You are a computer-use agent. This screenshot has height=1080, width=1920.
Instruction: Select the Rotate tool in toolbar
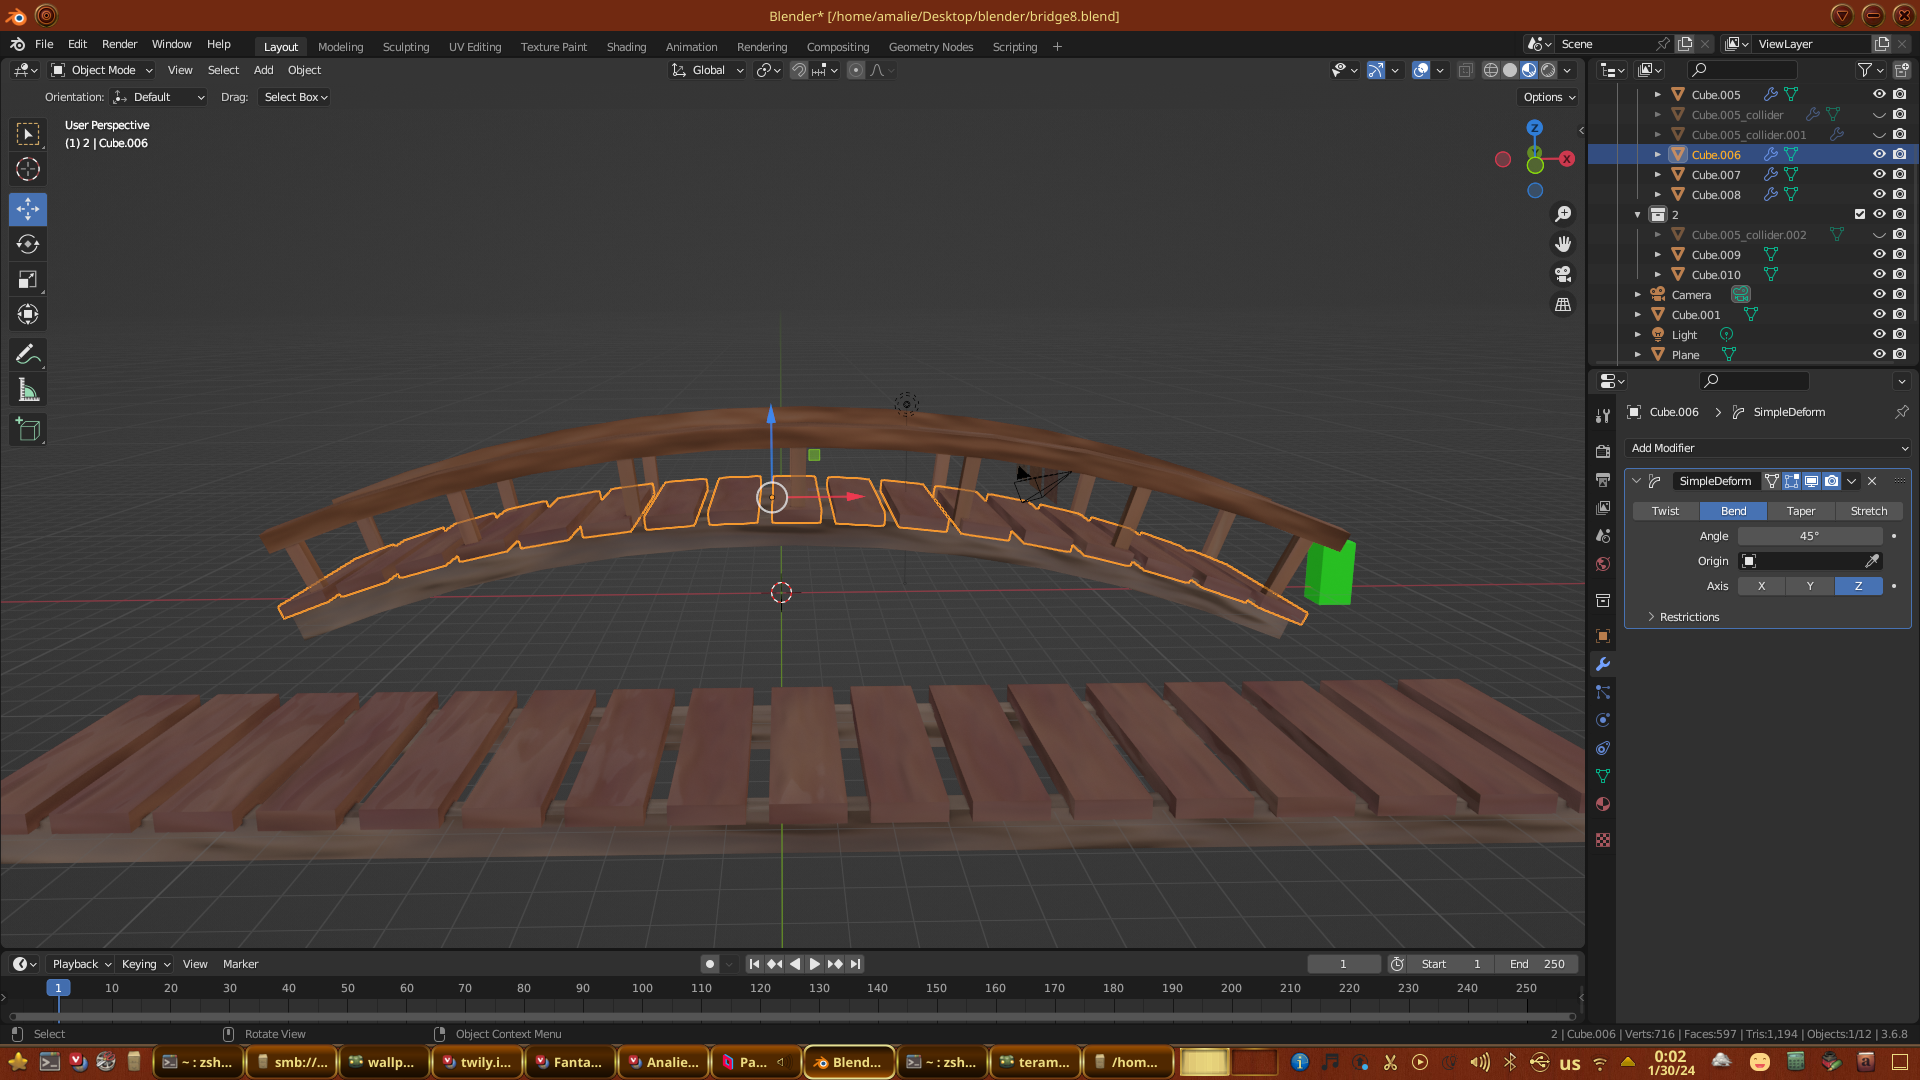pos(28,244)
